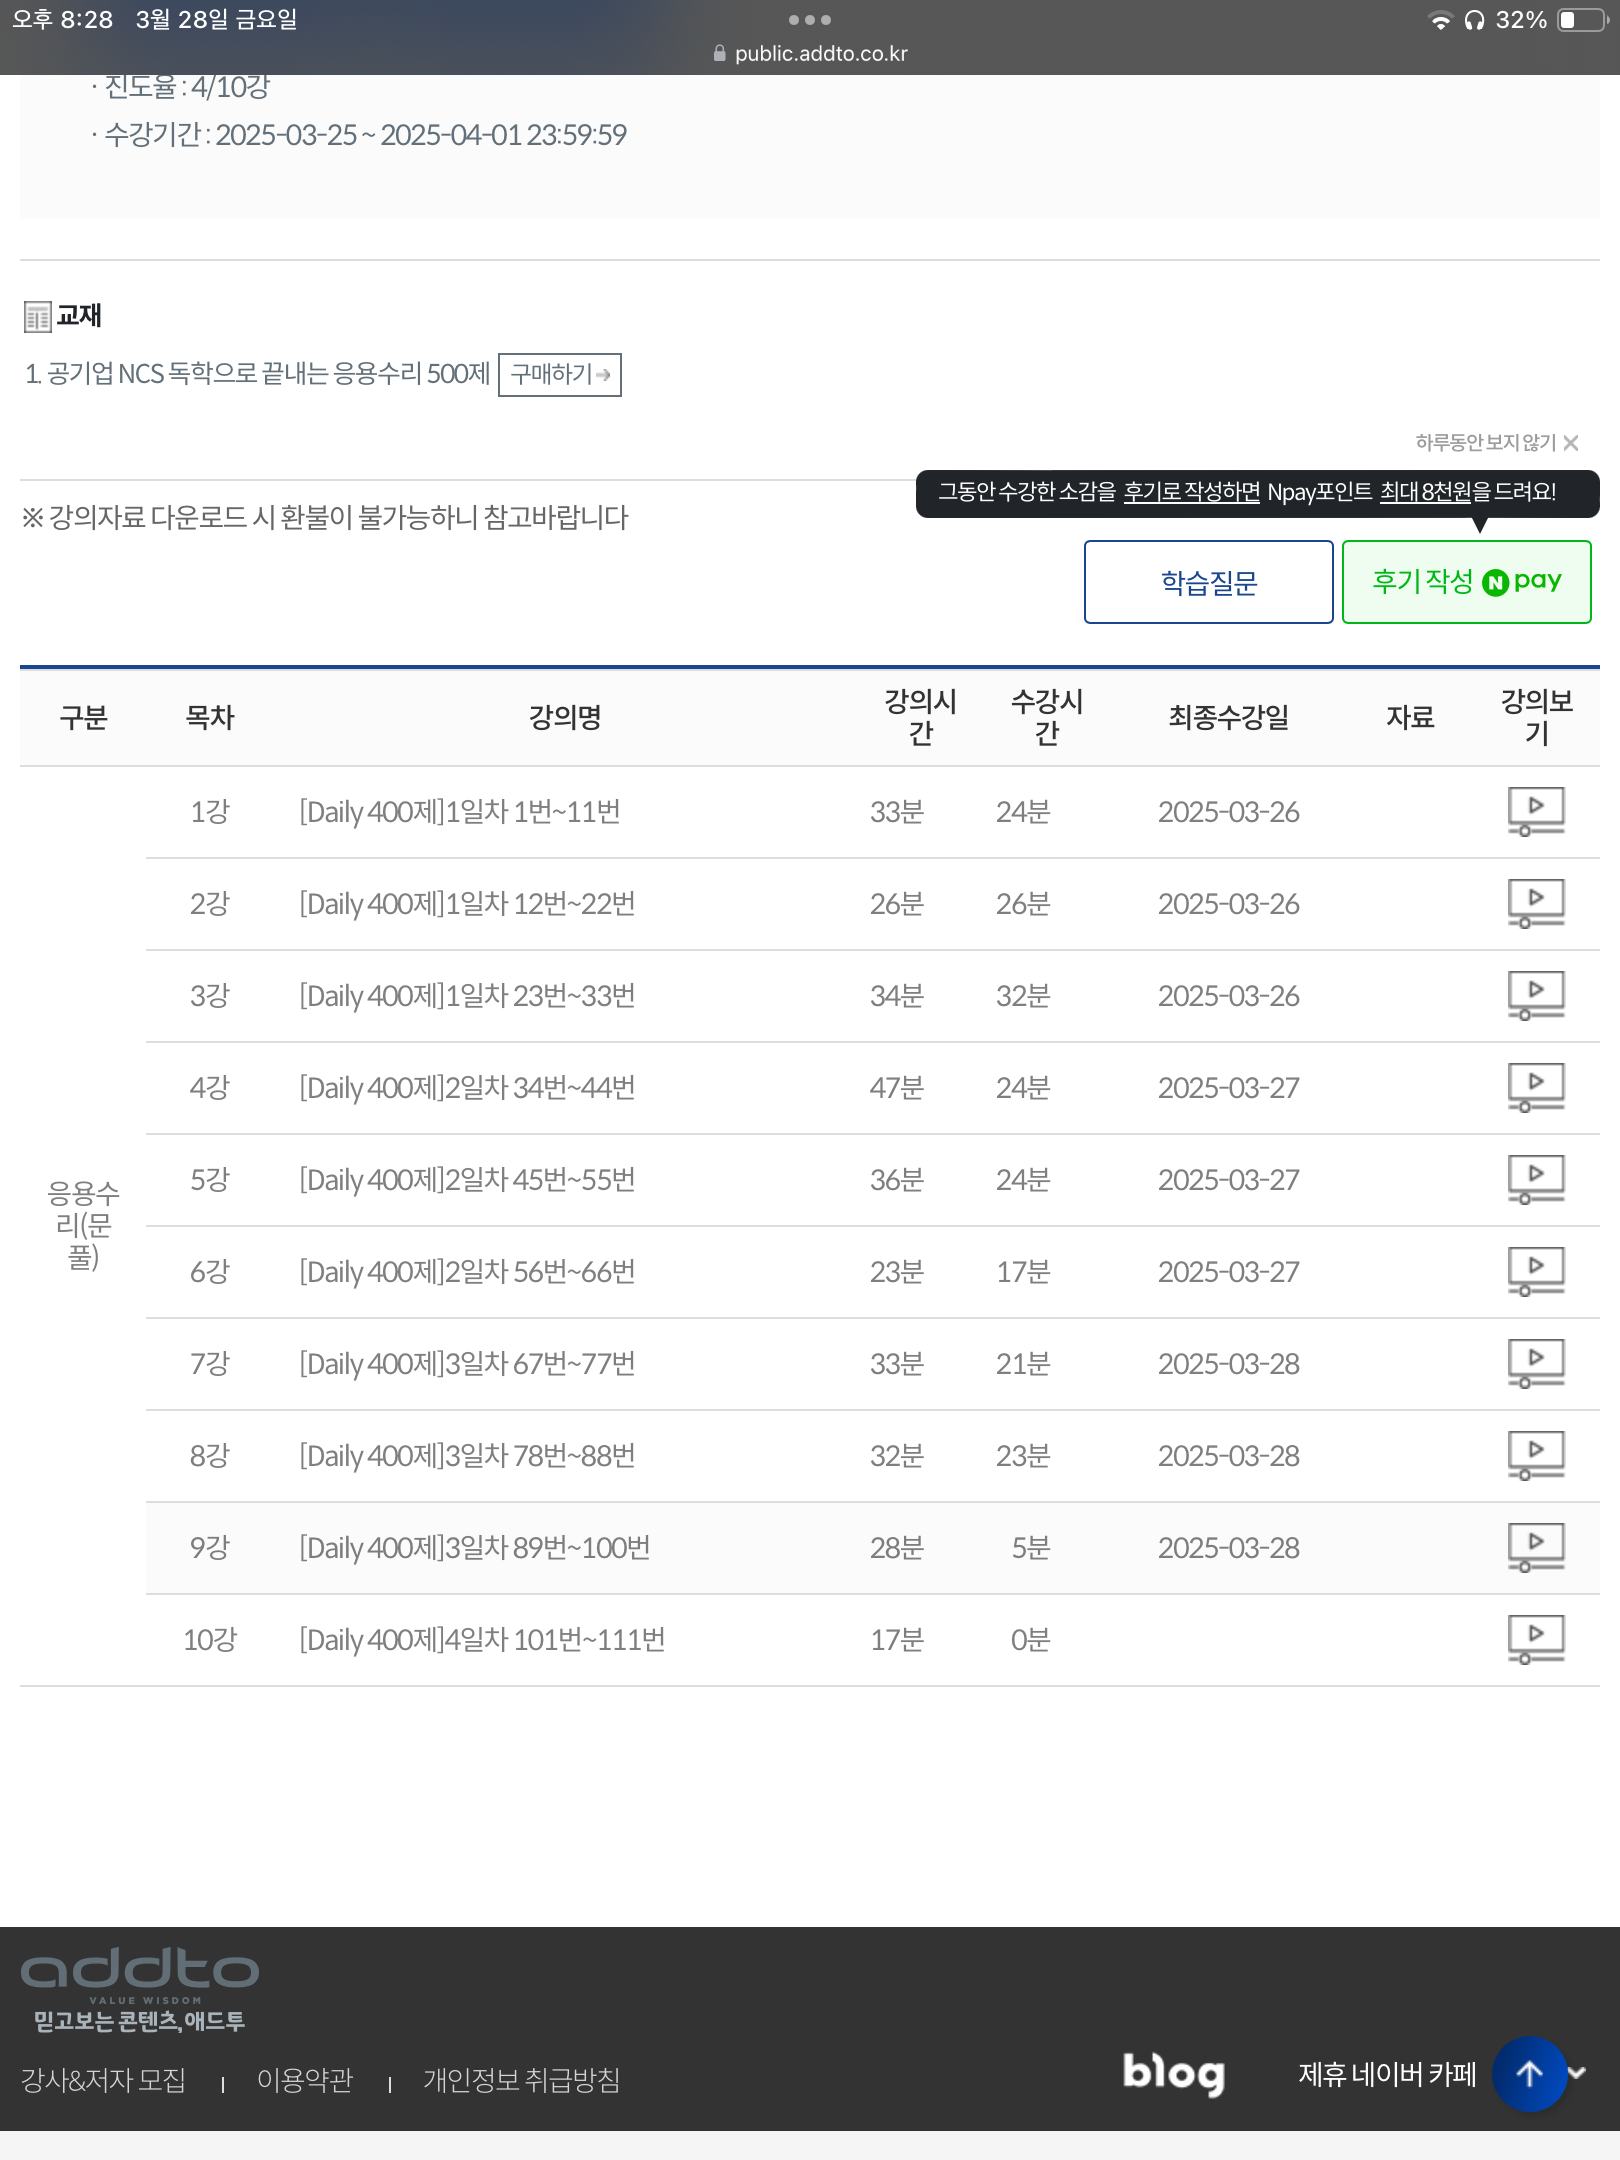Open the 이용약관 link
This screenshot has height=2160, width=1620.
[305, 2081]
